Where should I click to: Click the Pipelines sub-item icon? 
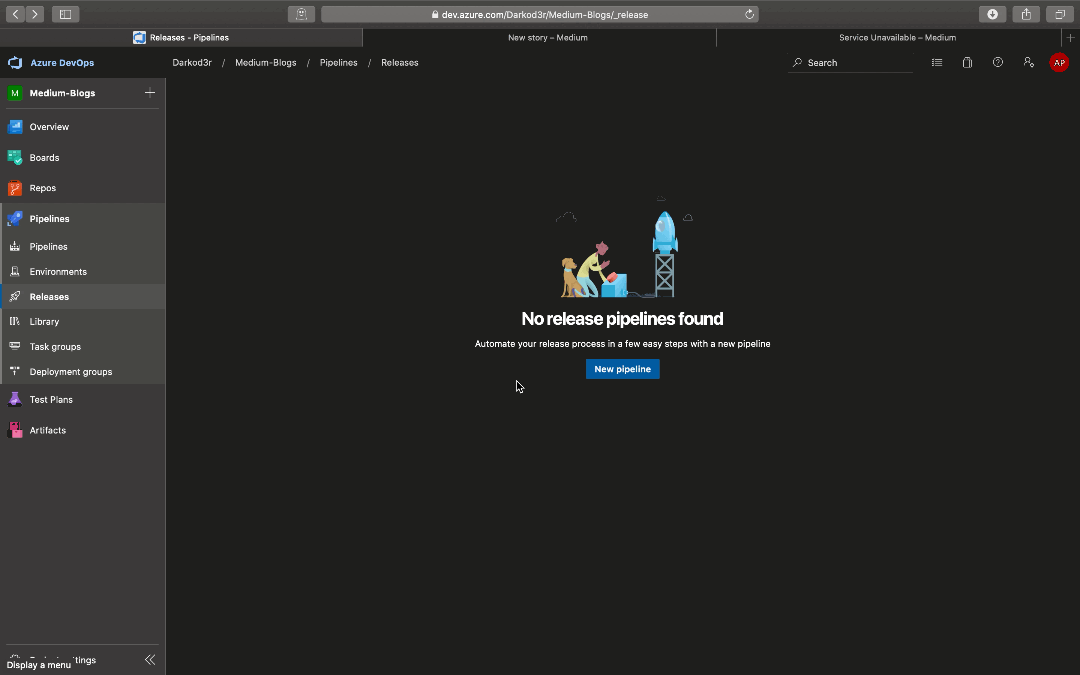pos(14,247)
